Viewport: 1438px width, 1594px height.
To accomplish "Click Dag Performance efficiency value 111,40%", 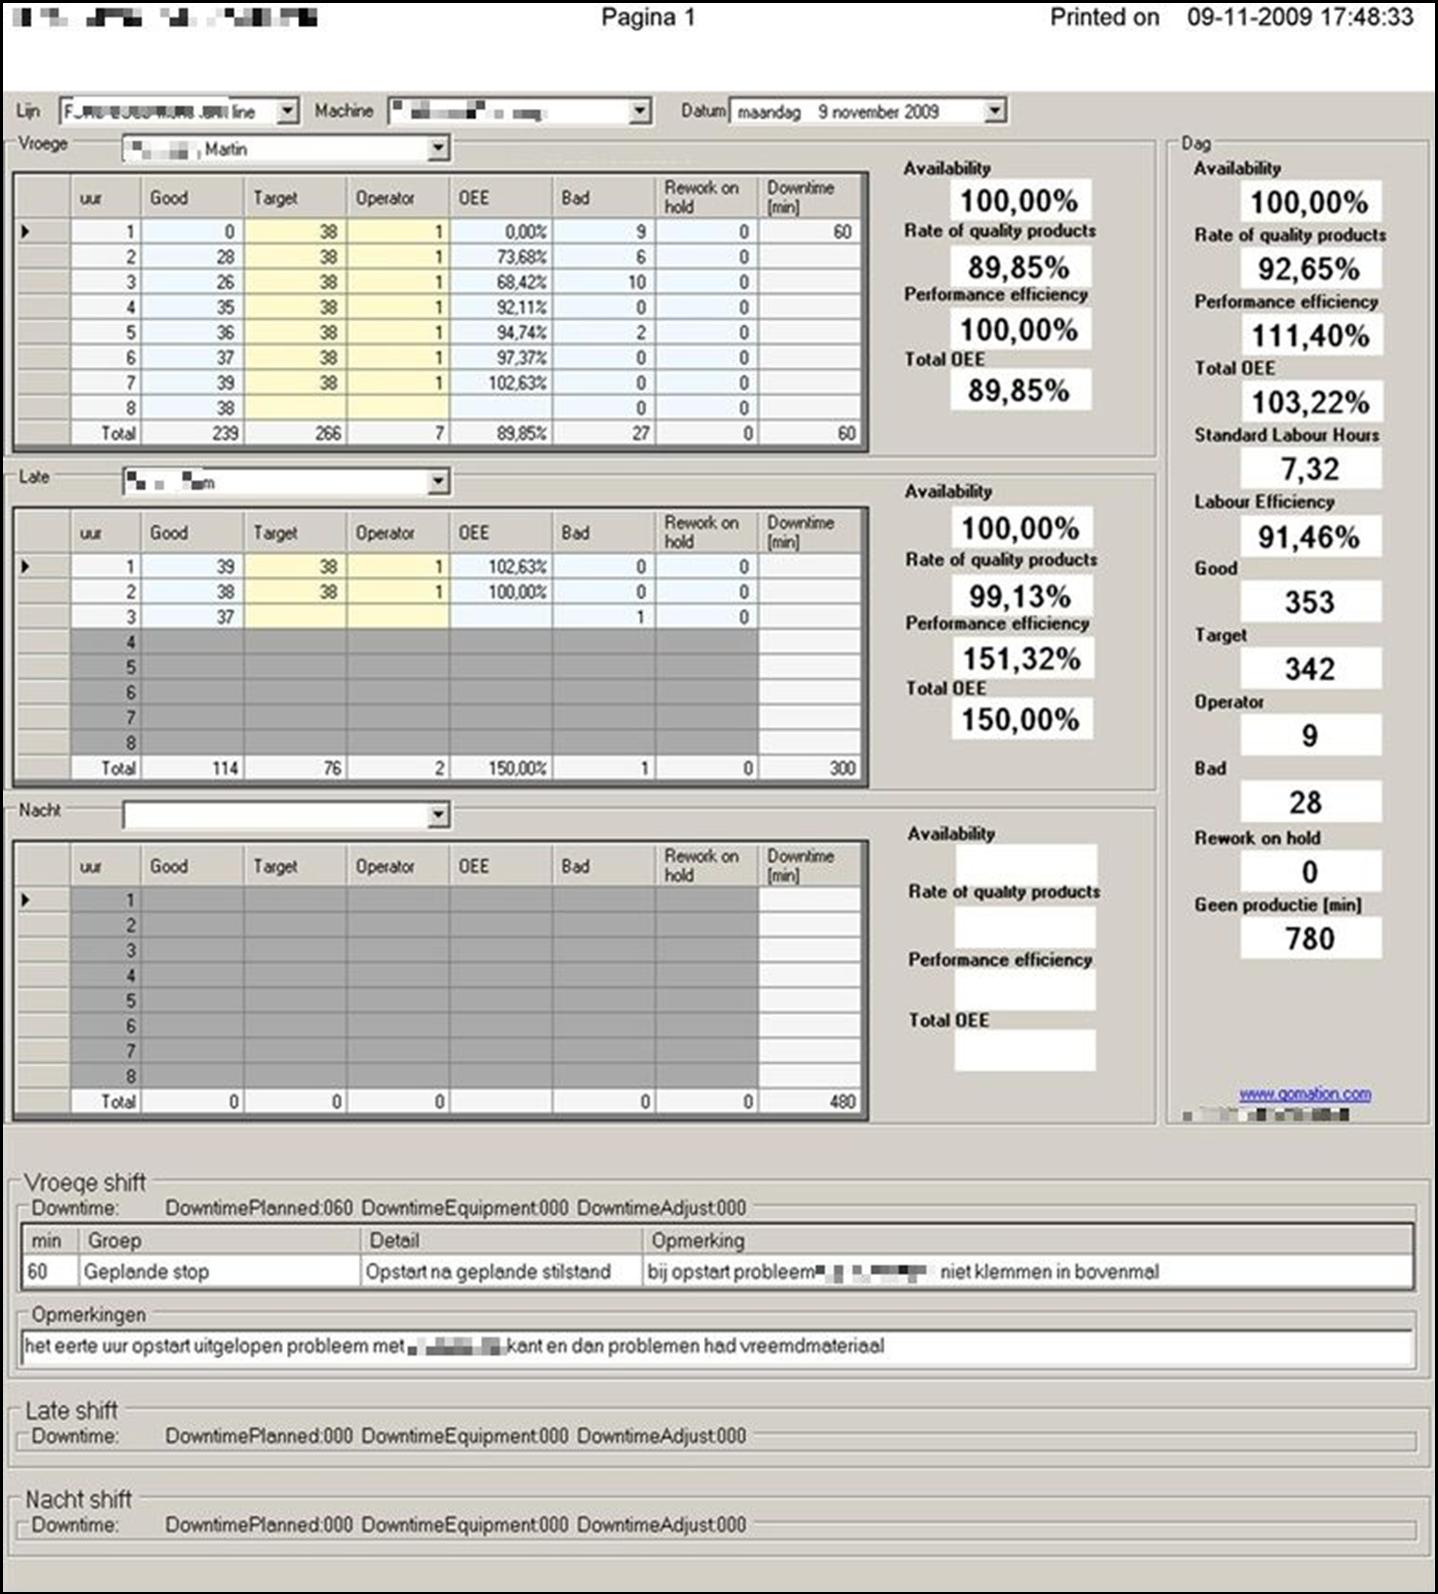I will tap(1311, 335).
